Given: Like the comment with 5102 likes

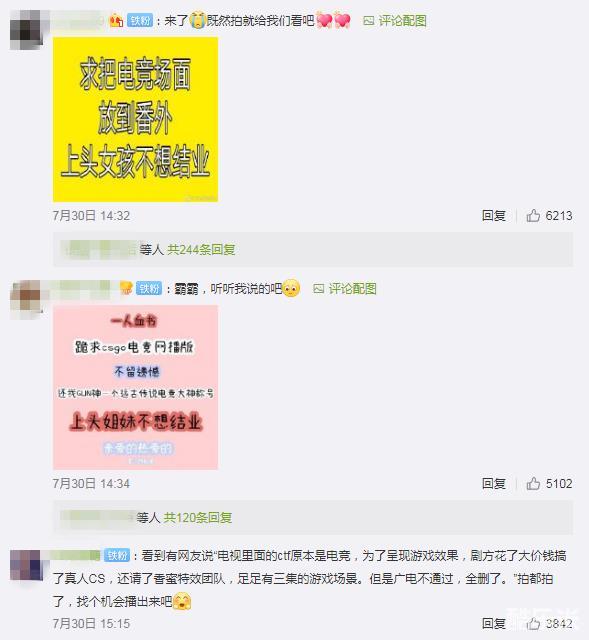Looking at the screenshot, I should click(x=533, y=483).
